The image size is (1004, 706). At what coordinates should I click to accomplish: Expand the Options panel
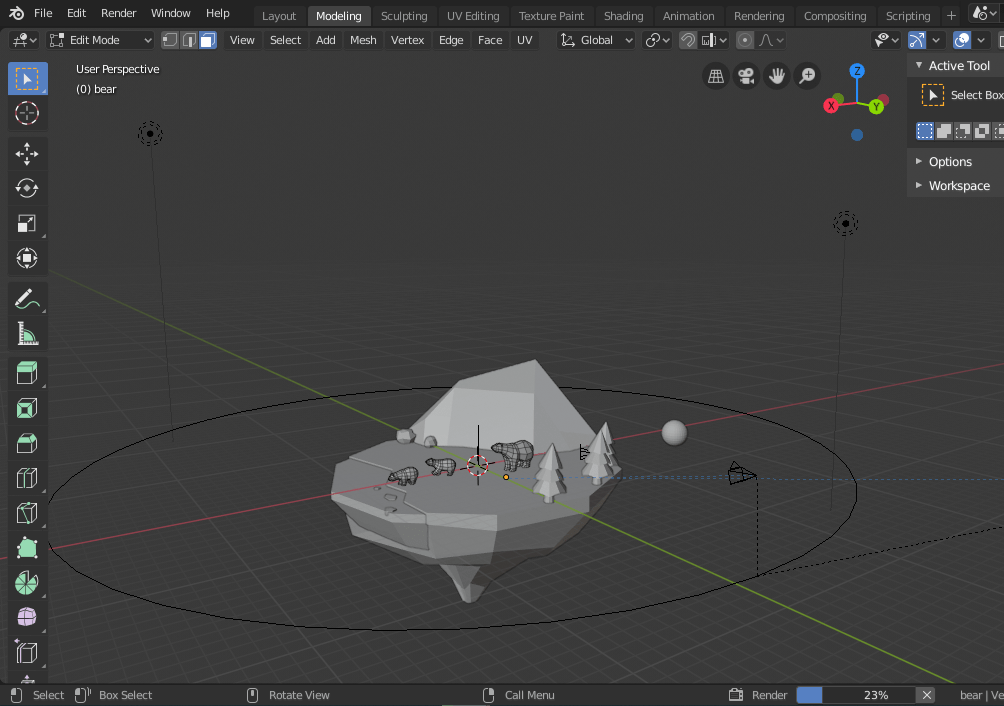[x=950, y=162]
